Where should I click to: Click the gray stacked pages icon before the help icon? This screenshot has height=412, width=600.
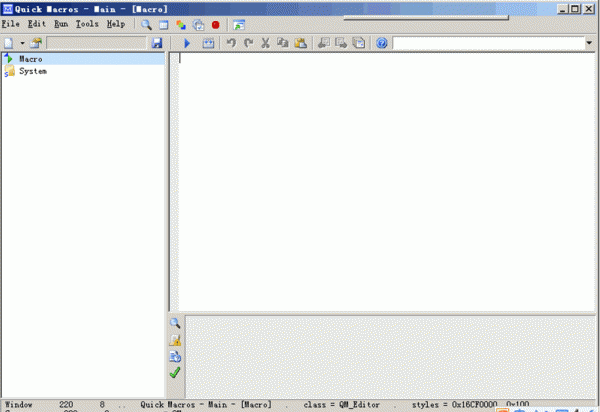[x=359, y=43]
